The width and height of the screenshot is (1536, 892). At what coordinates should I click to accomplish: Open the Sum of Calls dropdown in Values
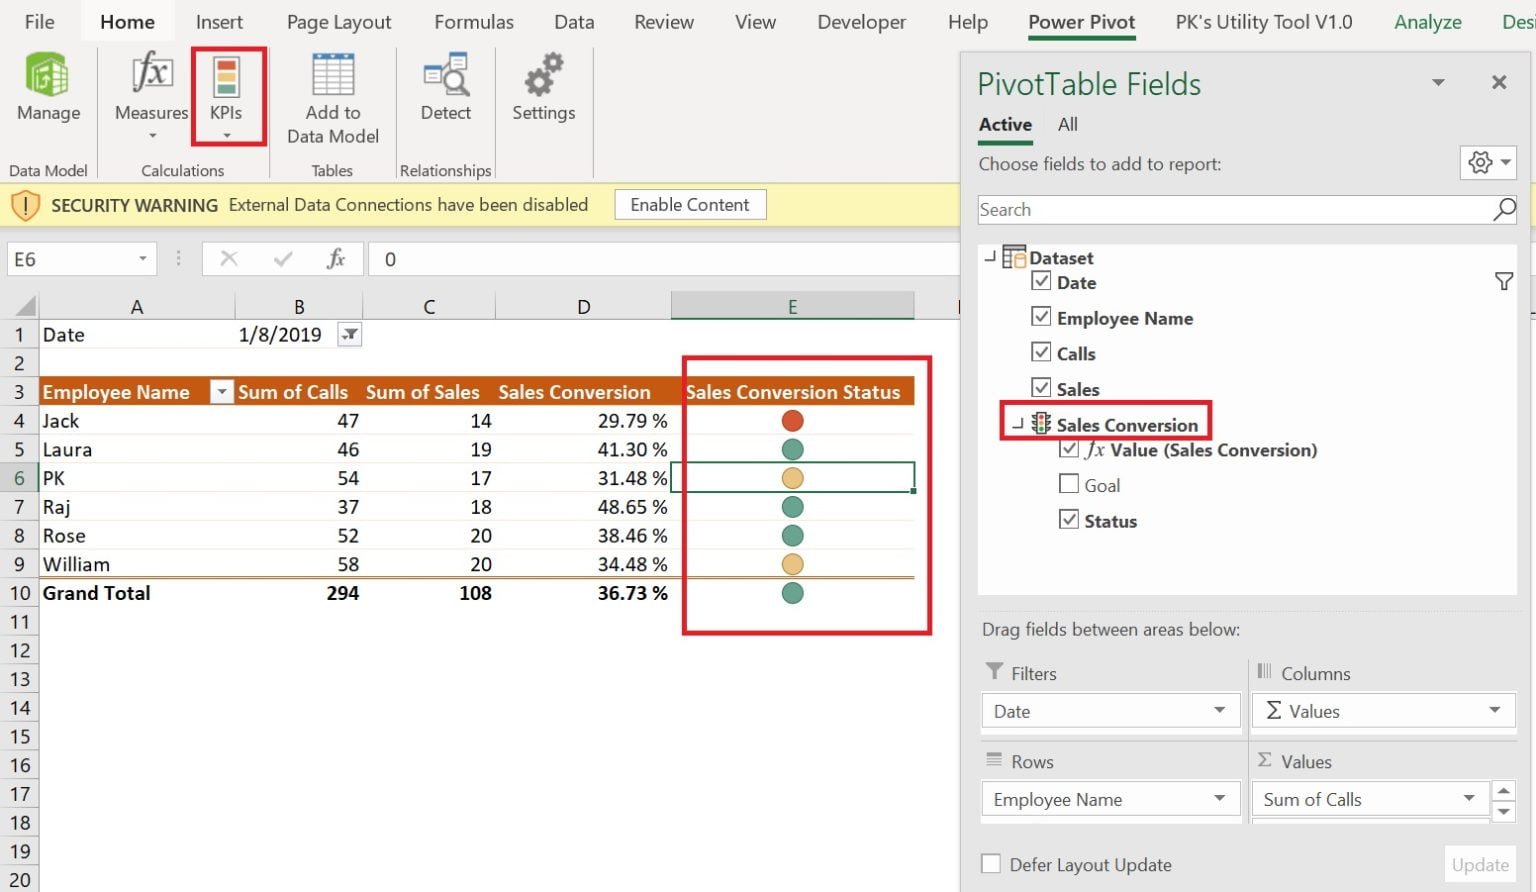coord(1468,798)
